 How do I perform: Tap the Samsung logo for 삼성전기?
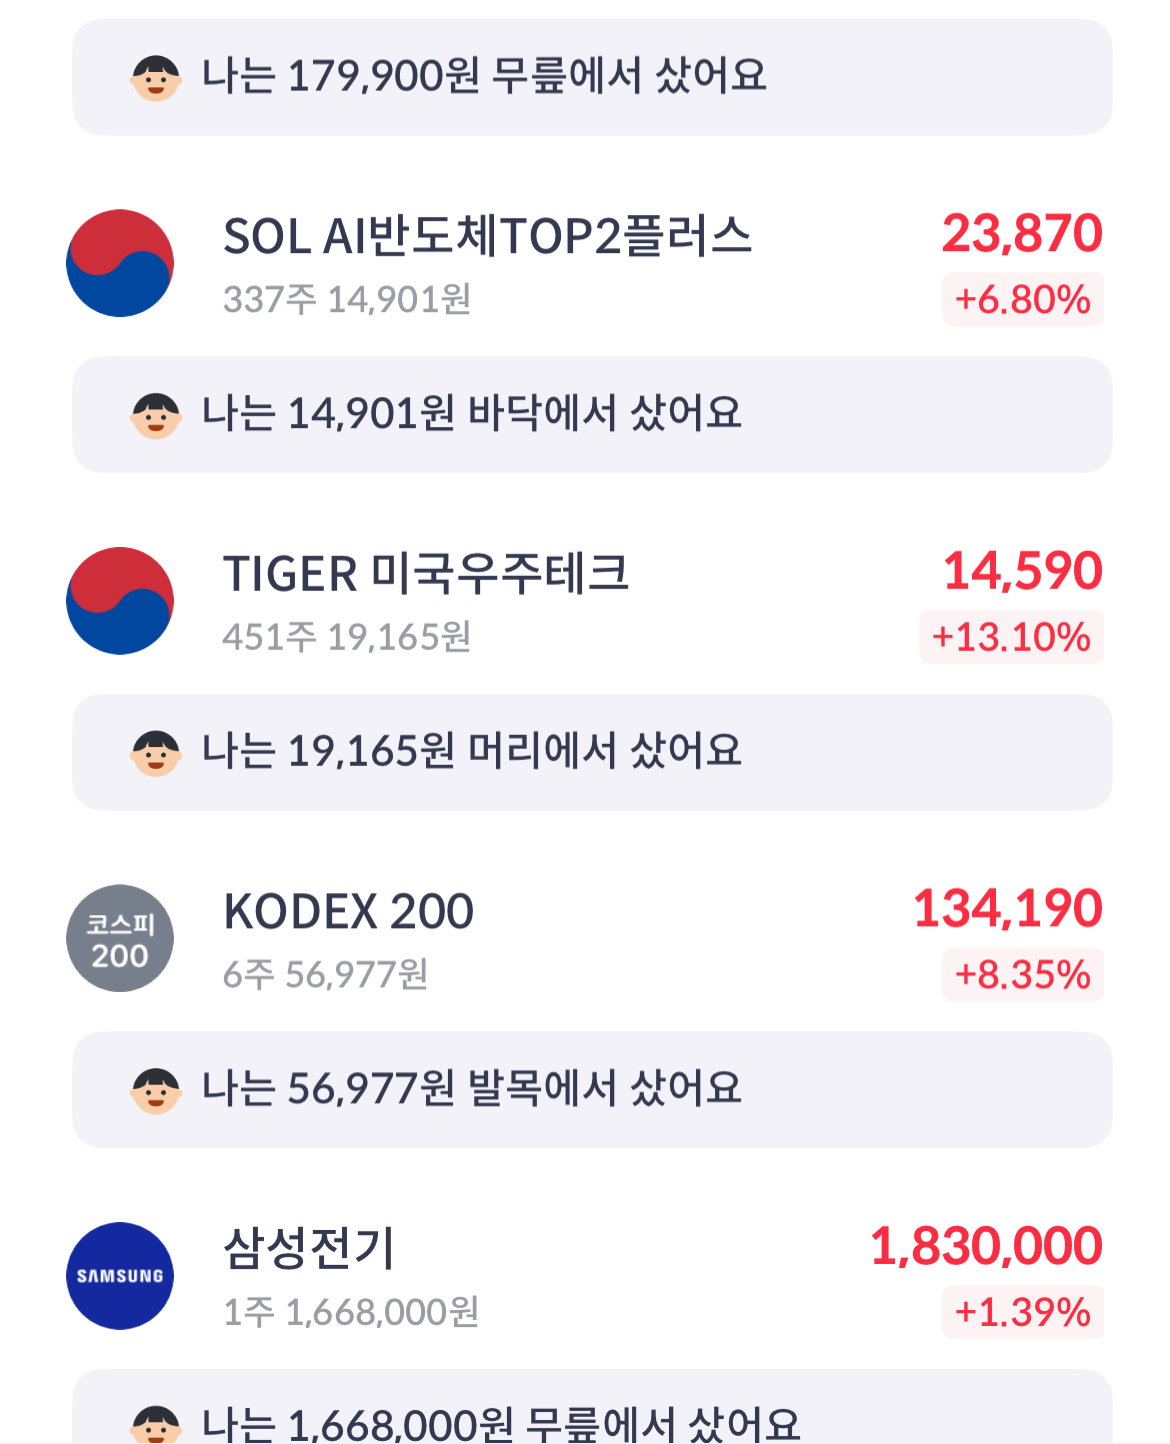point(120,1276)
